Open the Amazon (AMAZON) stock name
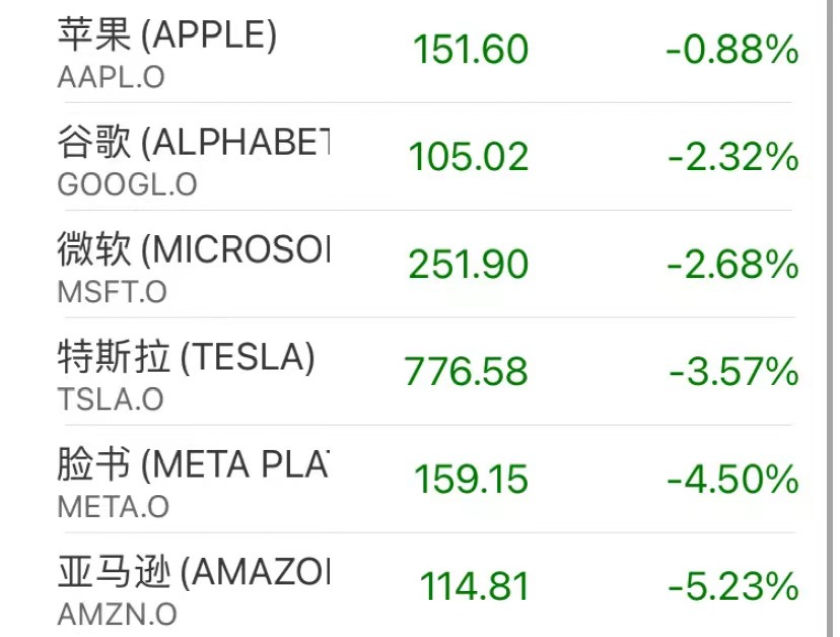The height and width of the screenshot is (637, 840). coord(194,572)
